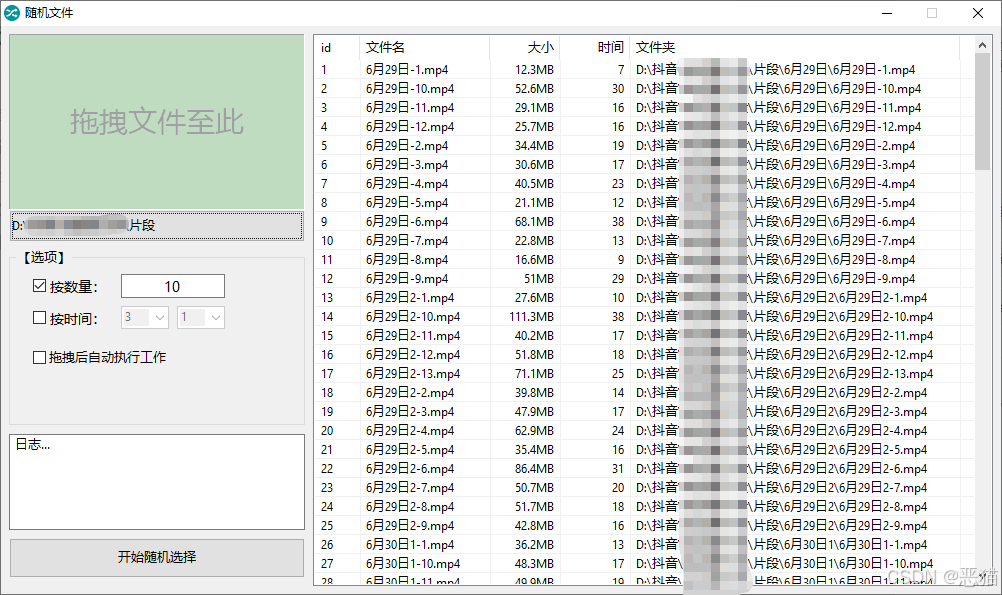
Task: Click the app shuffle icon in title bar
Action: [12, 13]
